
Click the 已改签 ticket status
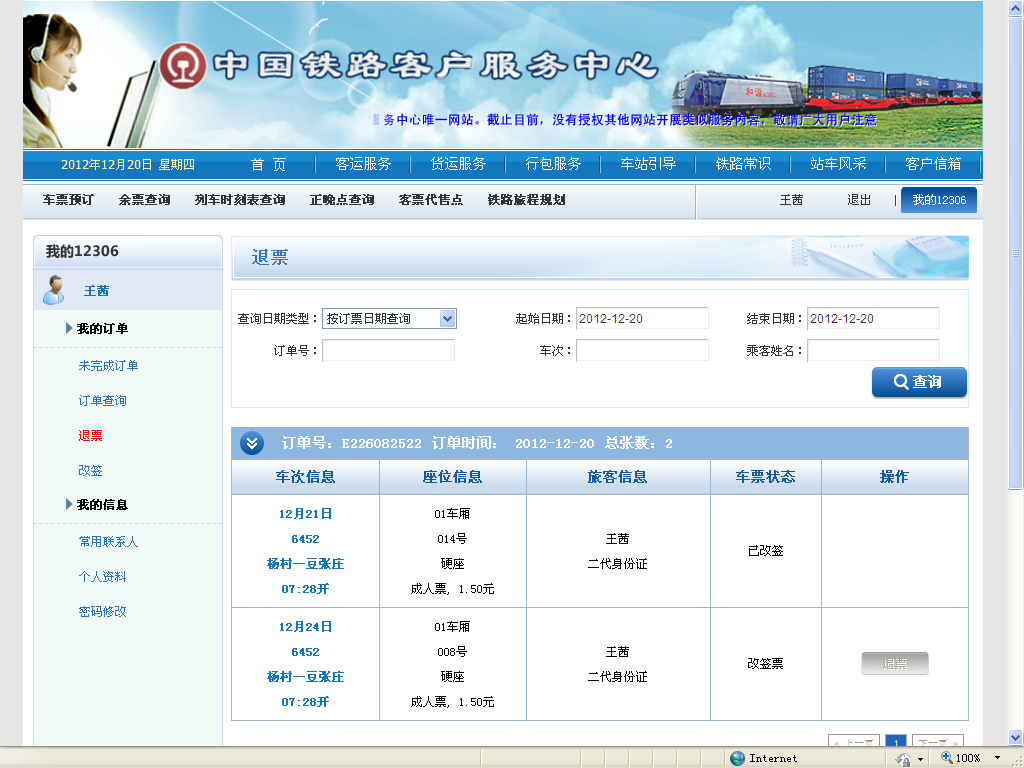pyautogui.click(x=765, y=551)
